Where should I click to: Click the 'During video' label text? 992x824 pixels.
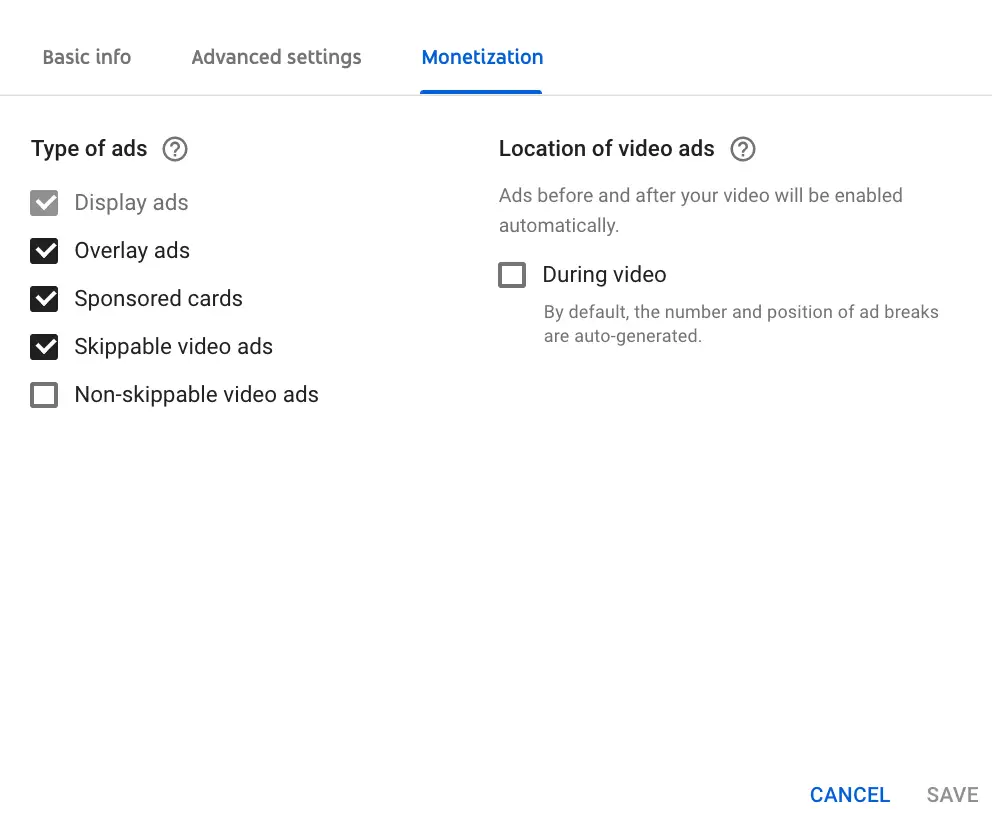tap(604, 275)
